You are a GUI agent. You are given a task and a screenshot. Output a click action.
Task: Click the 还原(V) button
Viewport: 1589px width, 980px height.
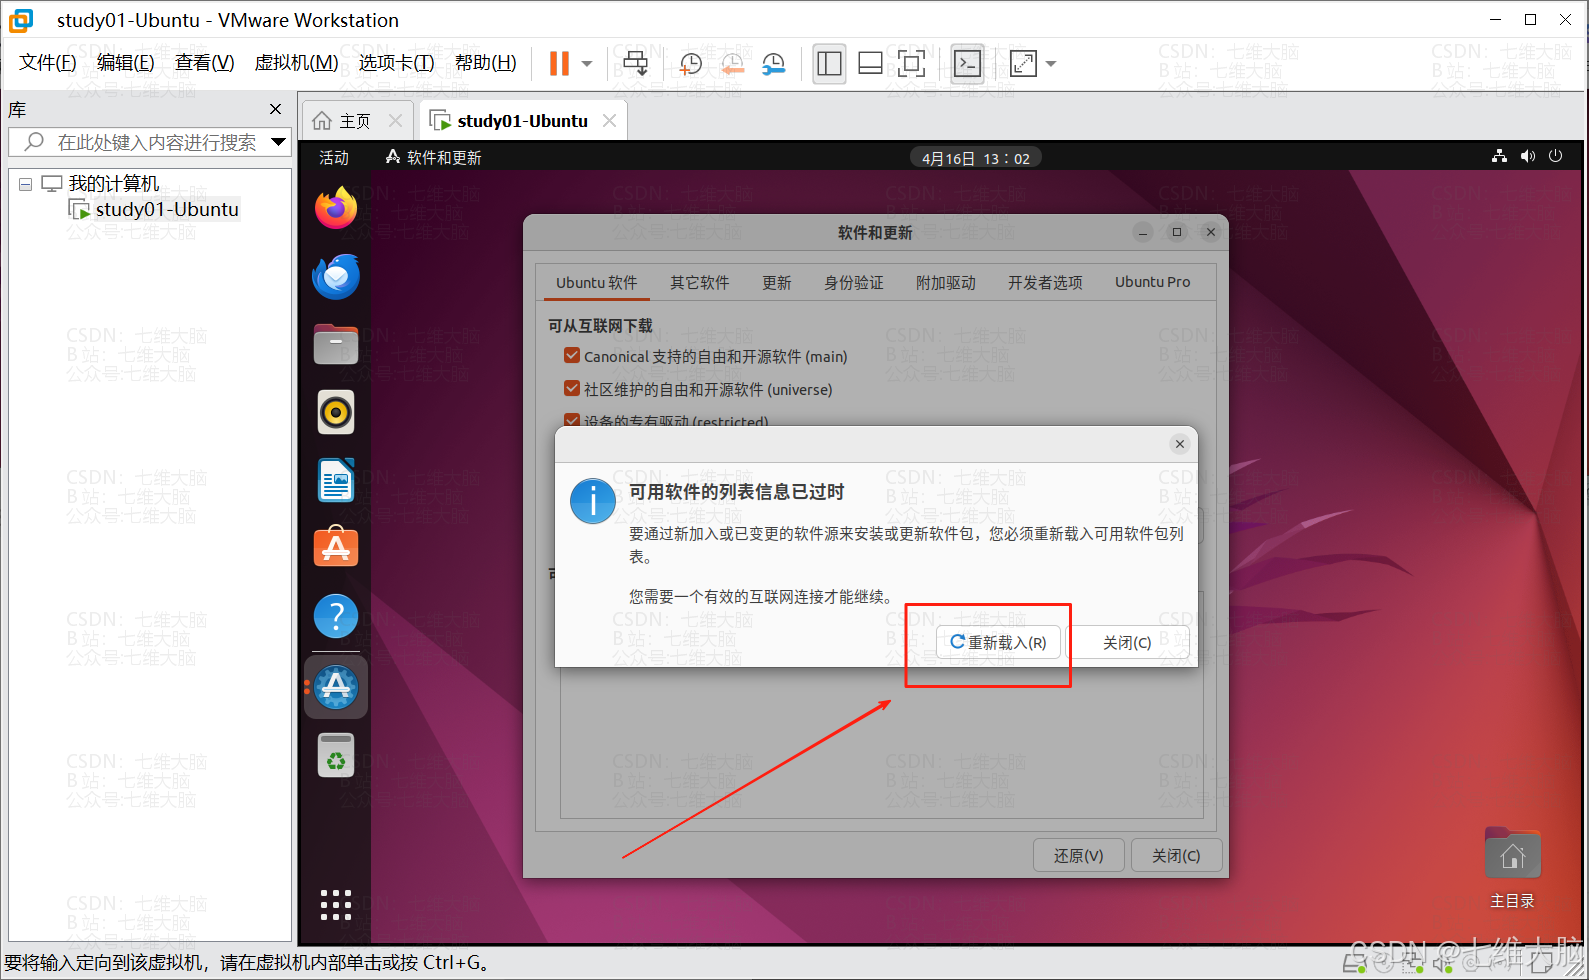[x=1078, y=856]
